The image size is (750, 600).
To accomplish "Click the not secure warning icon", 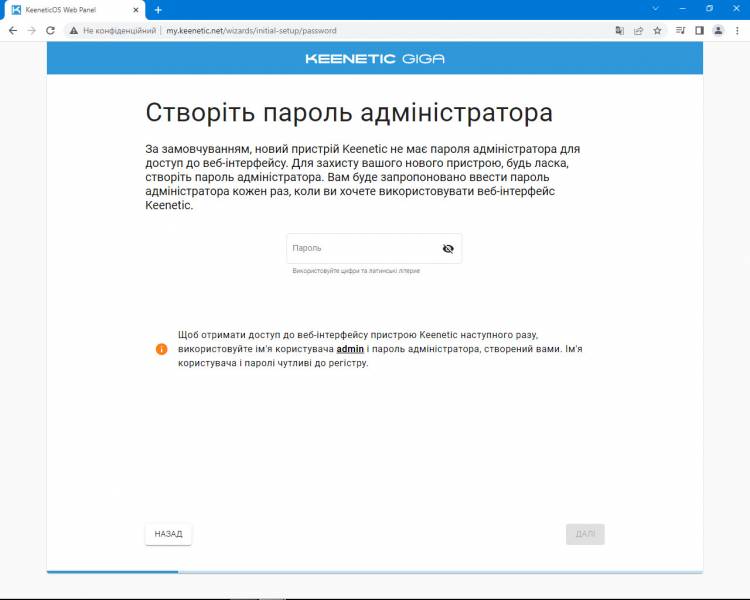I will point(73,31).
